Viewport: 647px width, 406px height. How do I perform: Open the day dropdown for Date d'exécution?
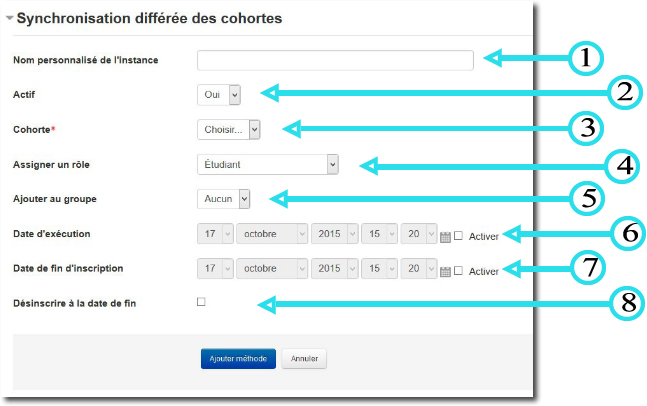[215, 236]
